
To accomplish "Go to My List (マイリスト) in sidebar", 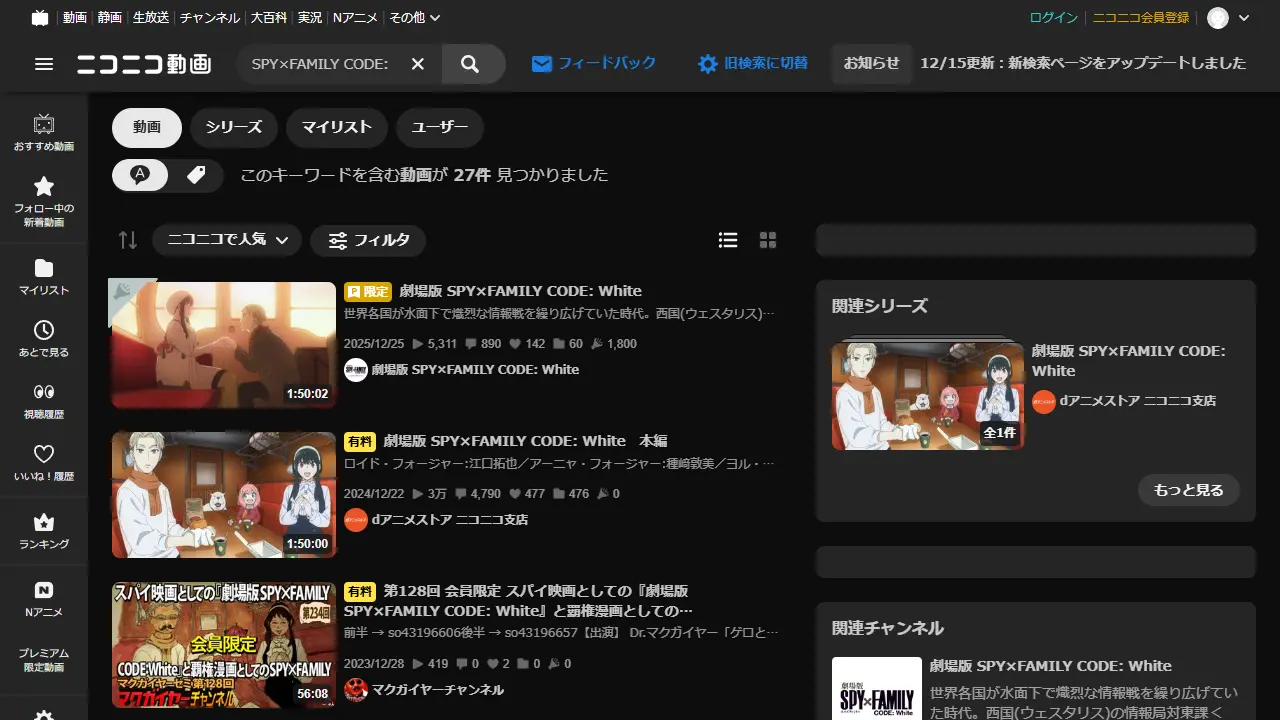I will (44, 277).
